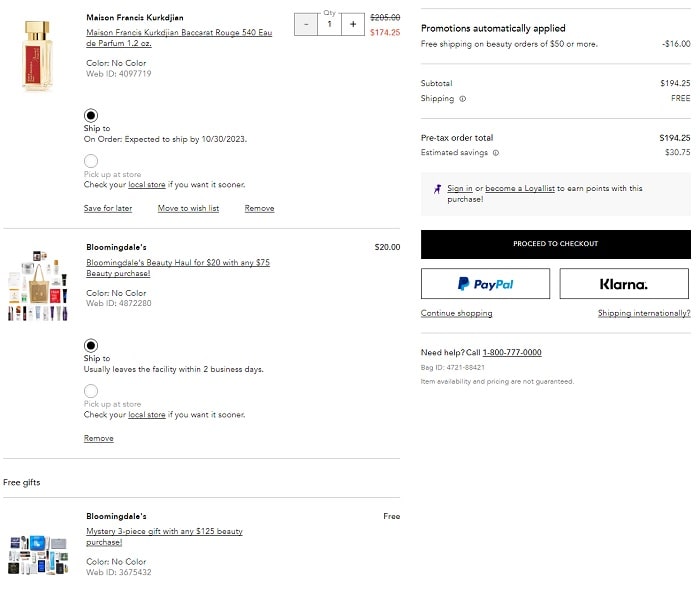Click the Loyallist rewards icon

pyautogui.click(x=438, y=189)
